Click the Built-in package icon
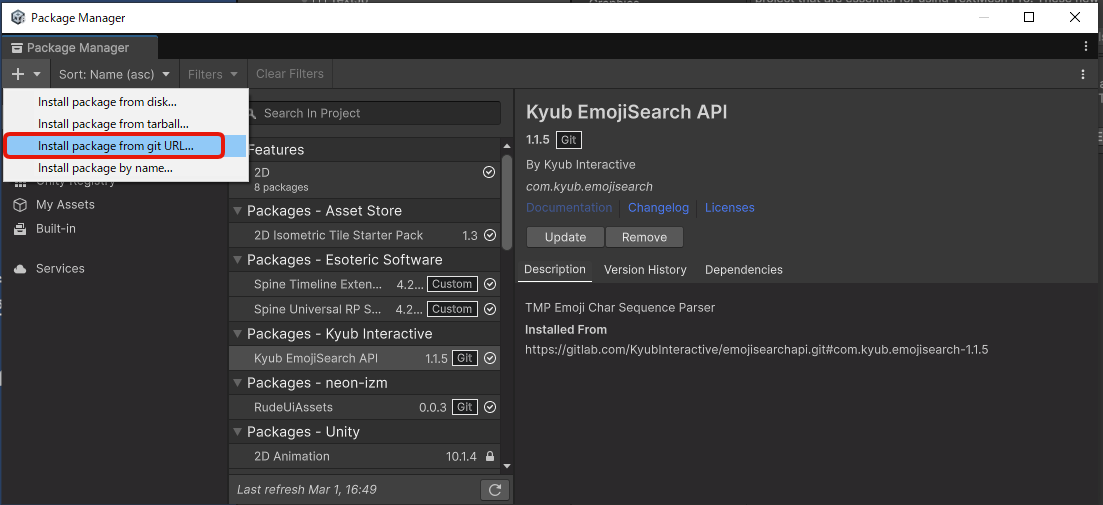 pyautogui.click(x=20, y=229)
